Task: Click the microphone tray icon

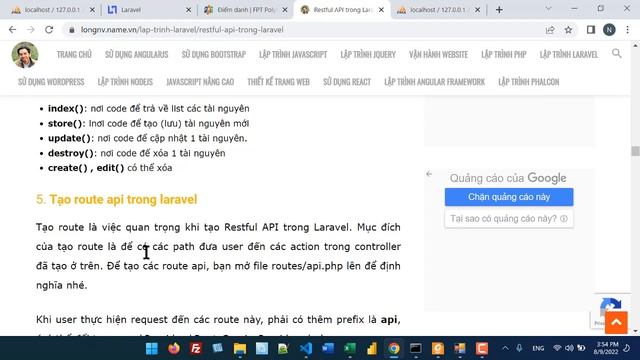Action: tap(519, 348)
